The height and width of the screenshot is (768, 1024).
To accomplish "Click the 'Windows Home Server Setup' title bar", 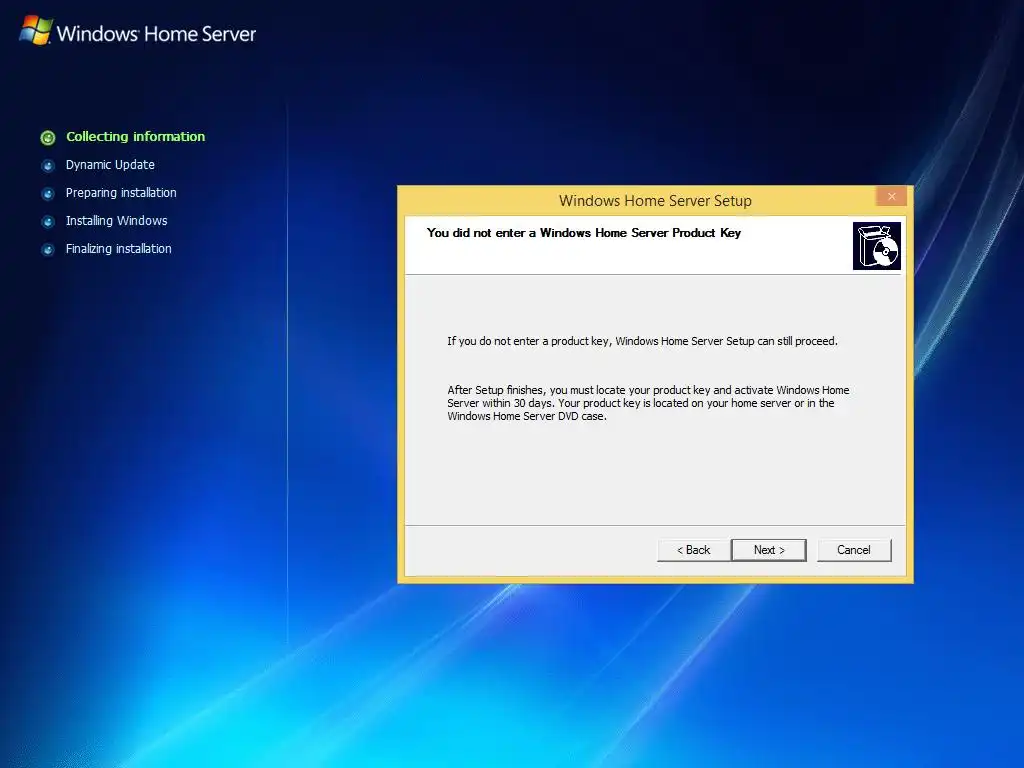I will point(654,200).
